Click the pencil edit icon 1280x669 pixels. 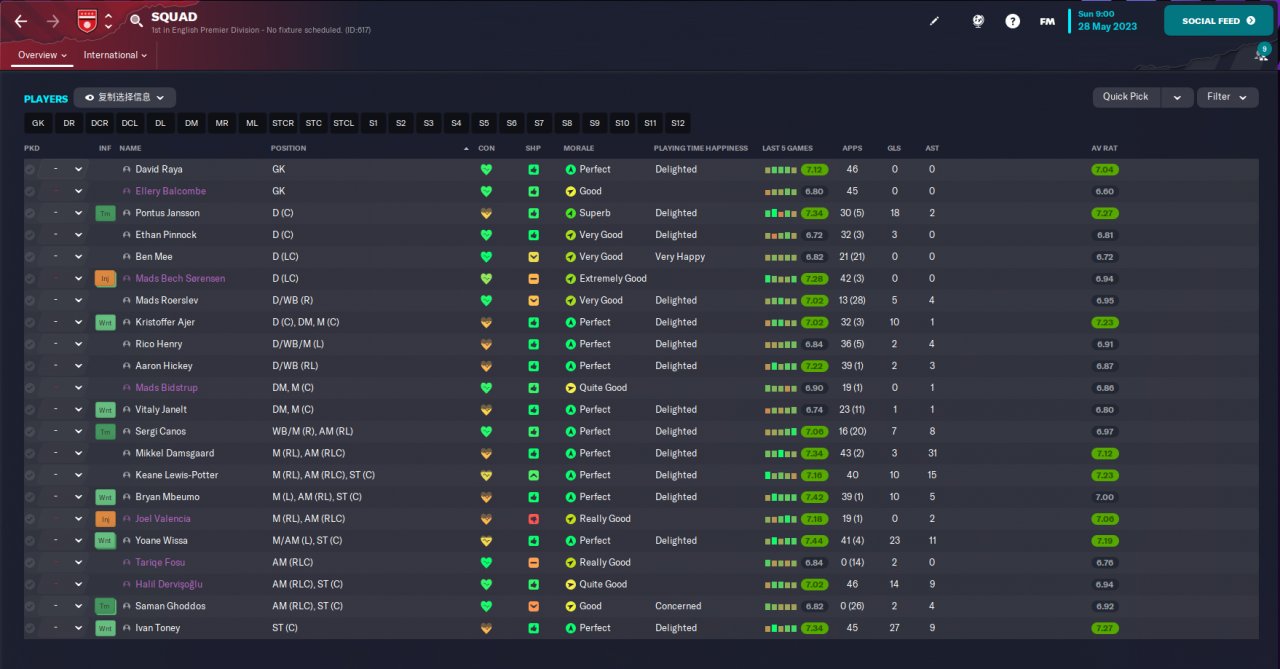935,21
